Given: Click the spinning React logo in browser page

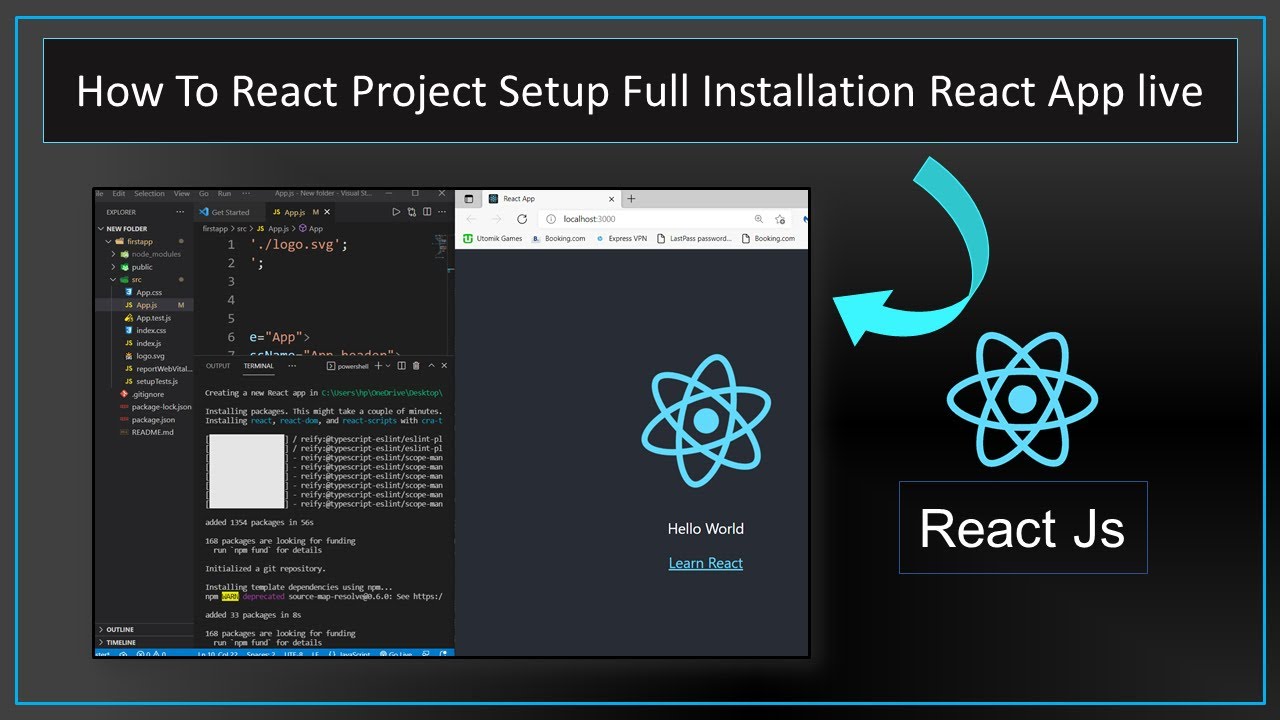Looking at the screenshot, I should tap(706, 420).
